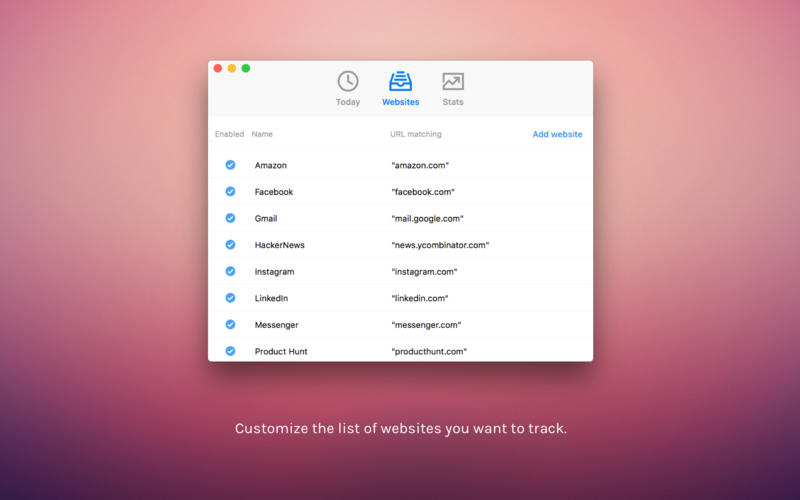Toggle the Gmail enabled checkbox

click(231, 218)
